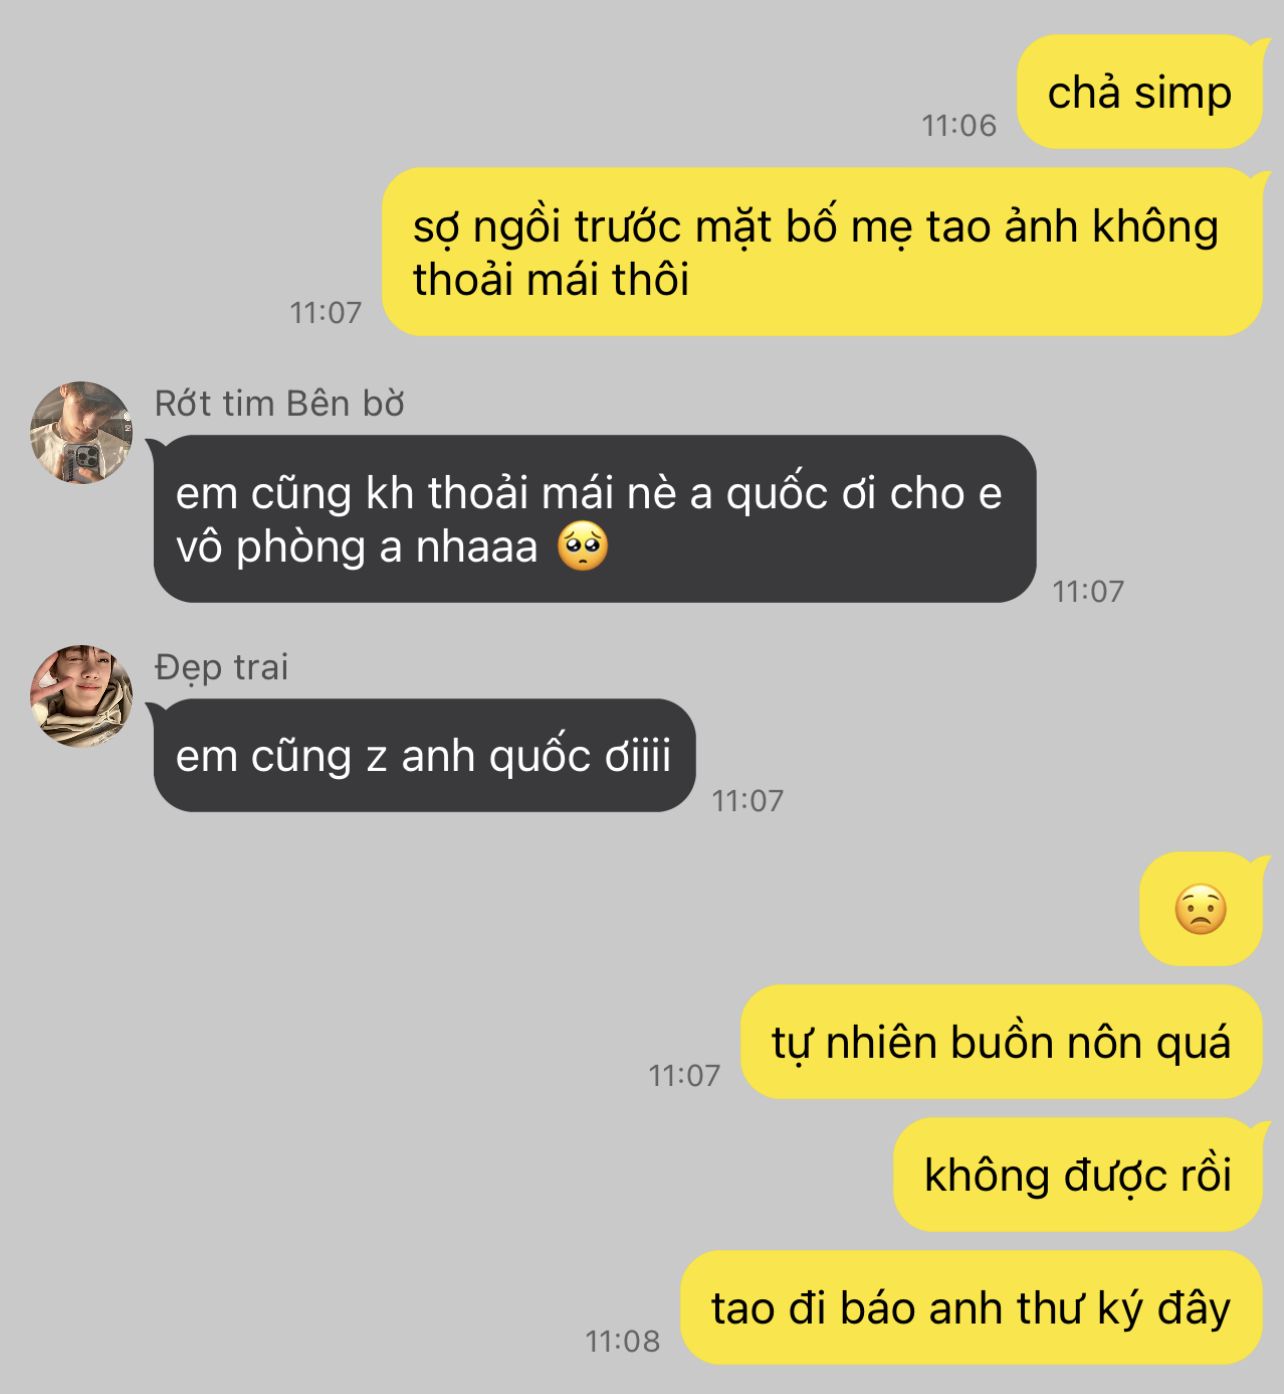Tap 11:07 timestamp beside 'buồn nôn quá'

(x=684, y=1075)
